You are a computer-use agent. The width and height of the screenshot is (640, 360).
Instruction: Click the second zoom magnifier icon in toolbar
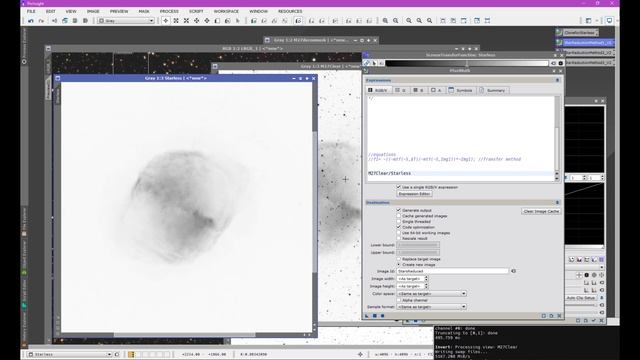click(396, 20)
